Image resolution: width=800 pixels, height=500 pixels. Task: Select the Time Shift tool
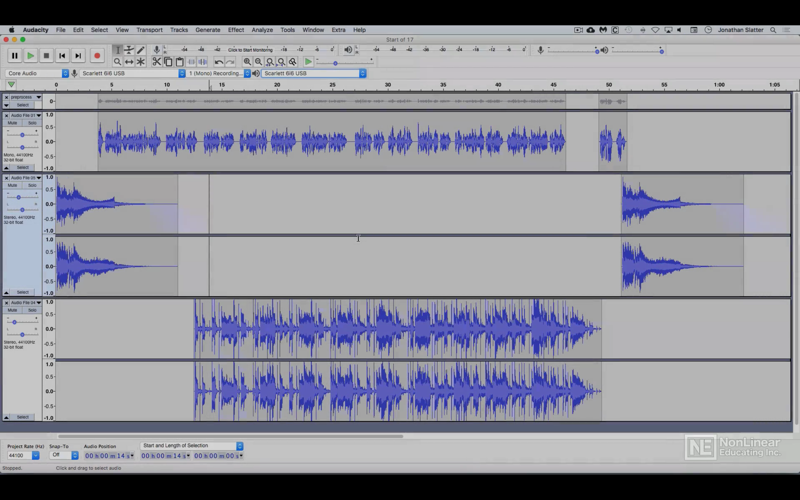click(x=129, y=62)
